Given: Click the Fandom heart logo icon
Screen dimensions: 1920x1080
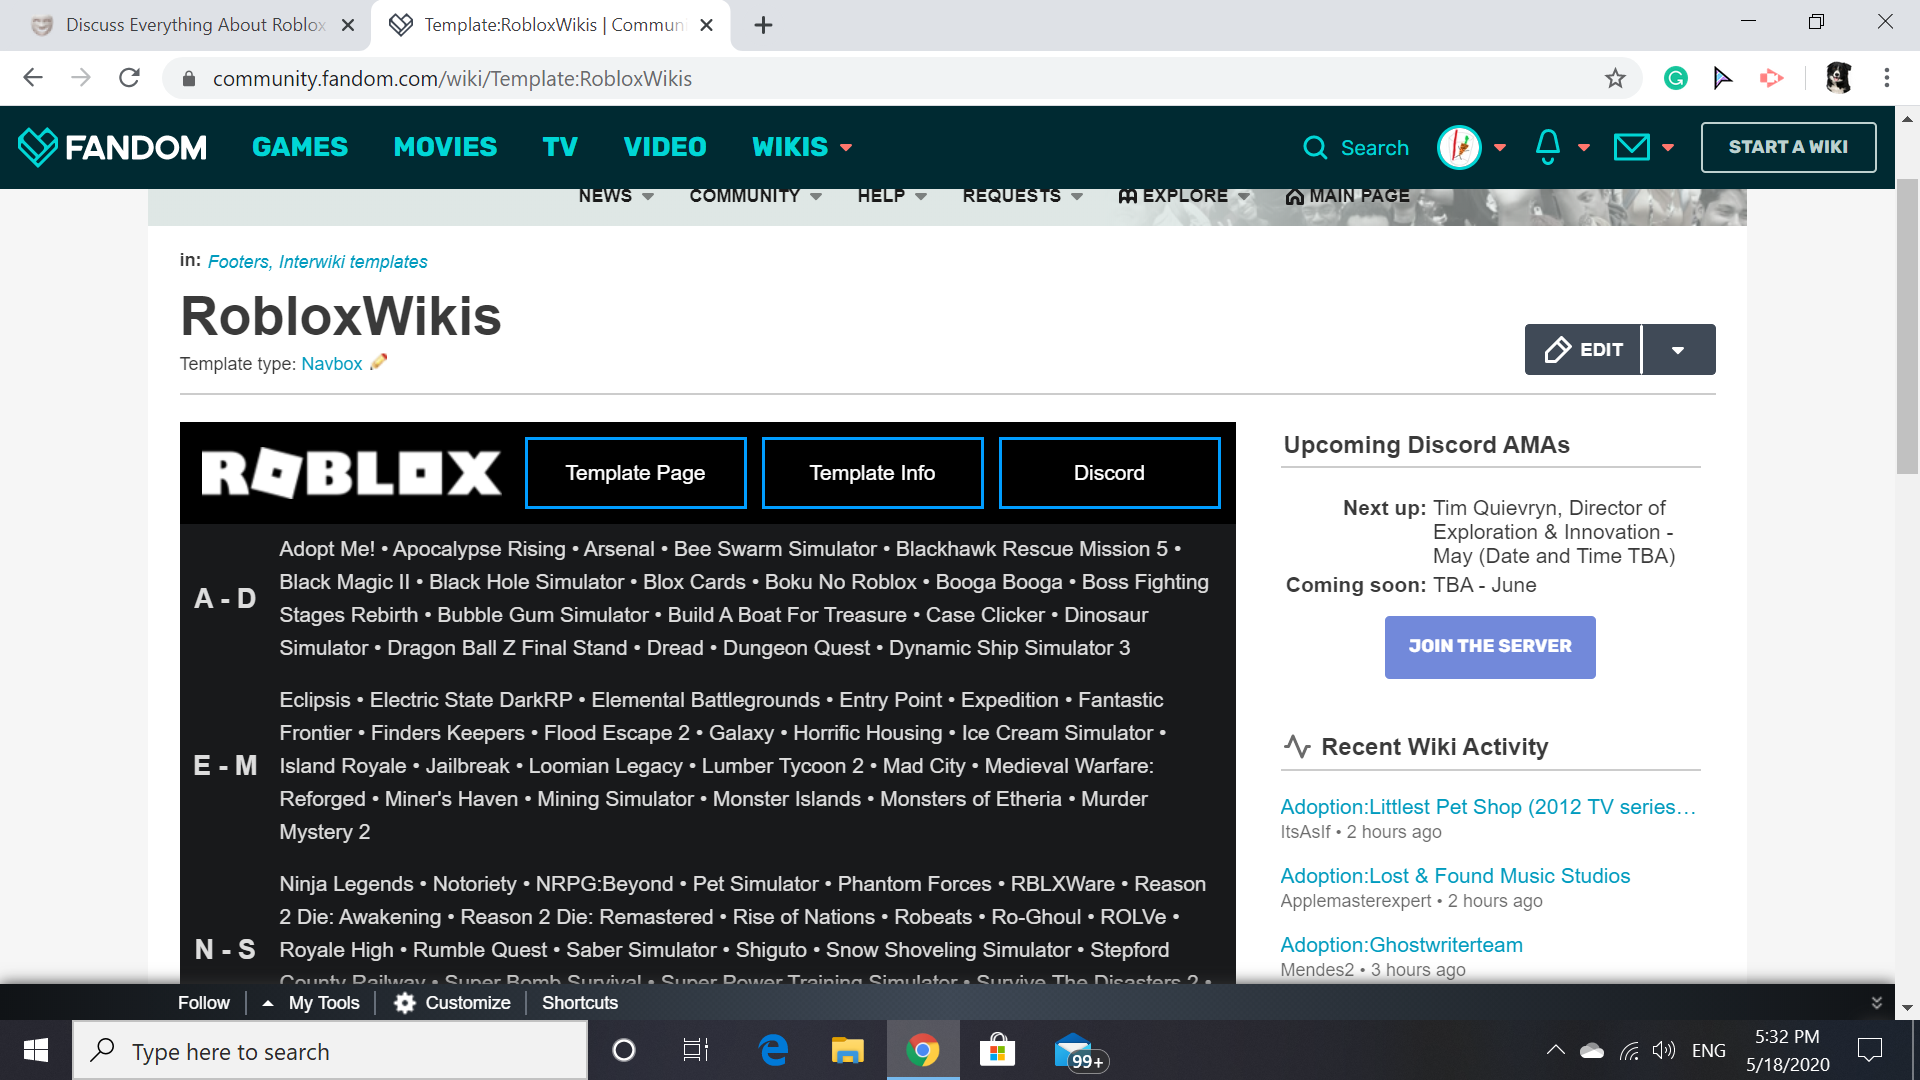Looking at the screenshot, I should point(38,147).
